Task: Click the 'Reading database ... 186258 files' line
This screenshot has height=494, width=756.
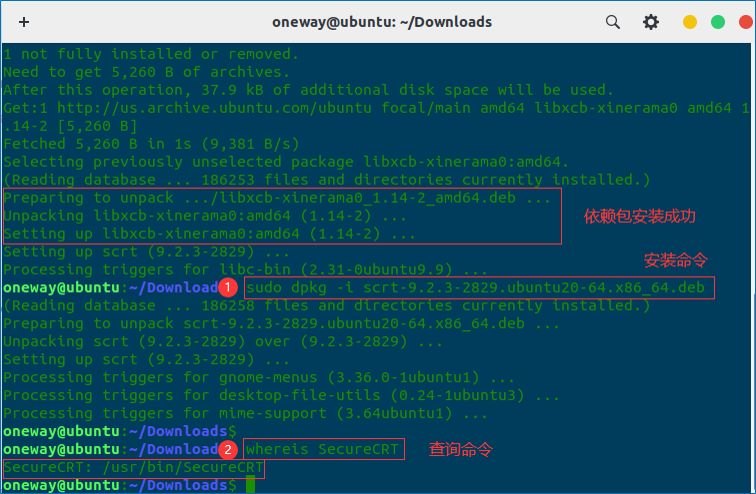Action: 326,306
